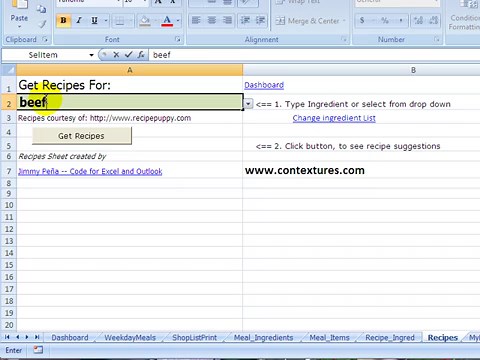
Task: Select column A header
Action: click(x=130, y=70)
